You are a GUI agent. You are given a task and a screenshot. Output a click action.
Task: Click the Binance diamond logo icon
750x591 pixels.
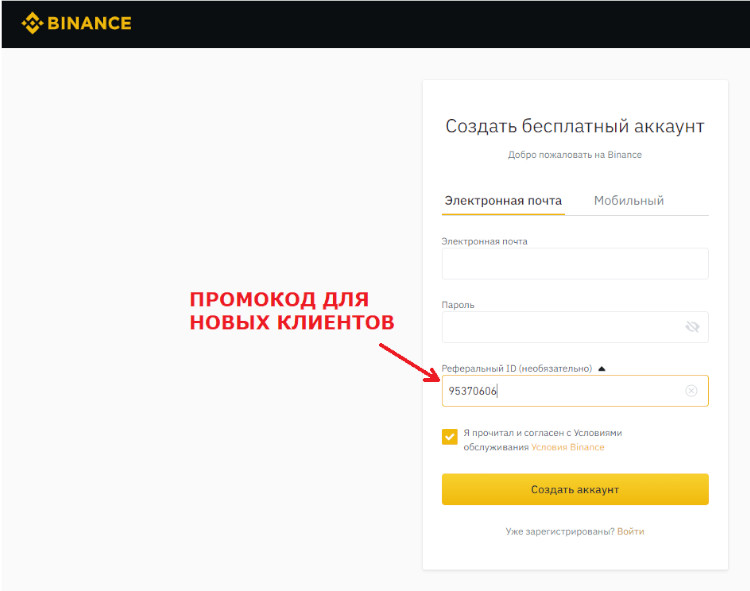click(x=33, y=23)
